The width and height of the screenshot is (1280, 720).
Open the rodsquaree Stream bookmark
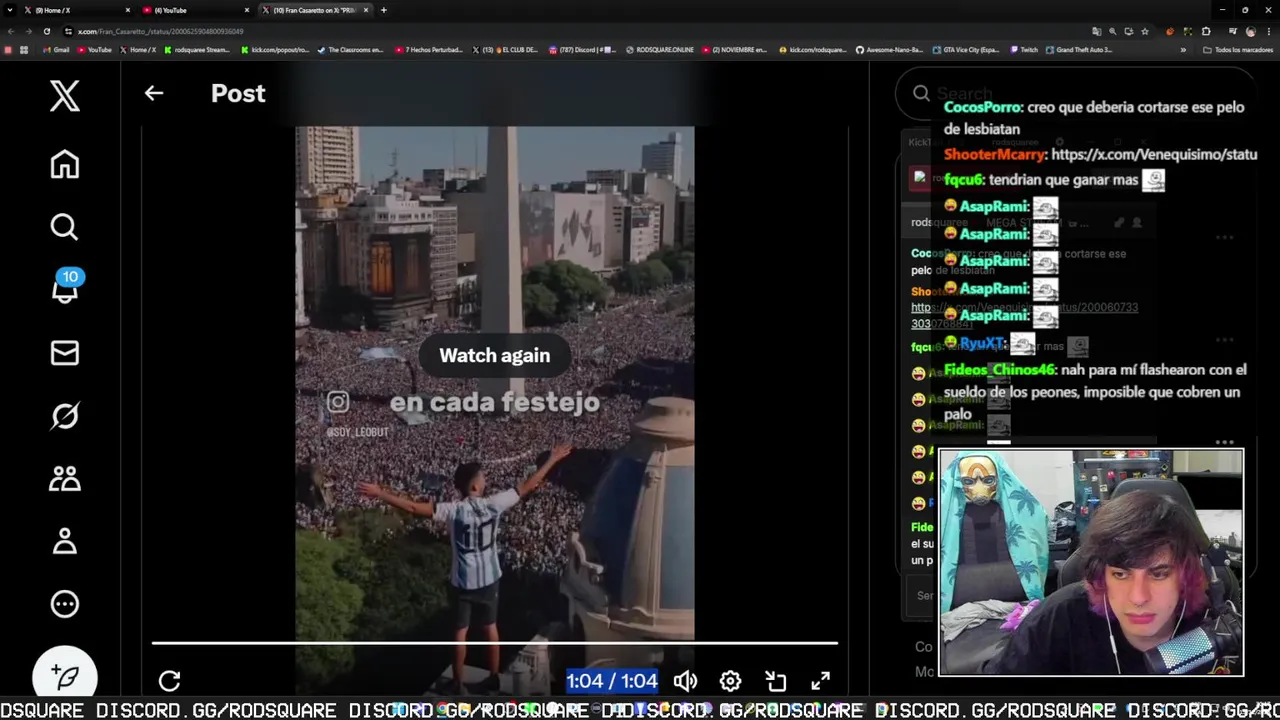coord(197,50)
